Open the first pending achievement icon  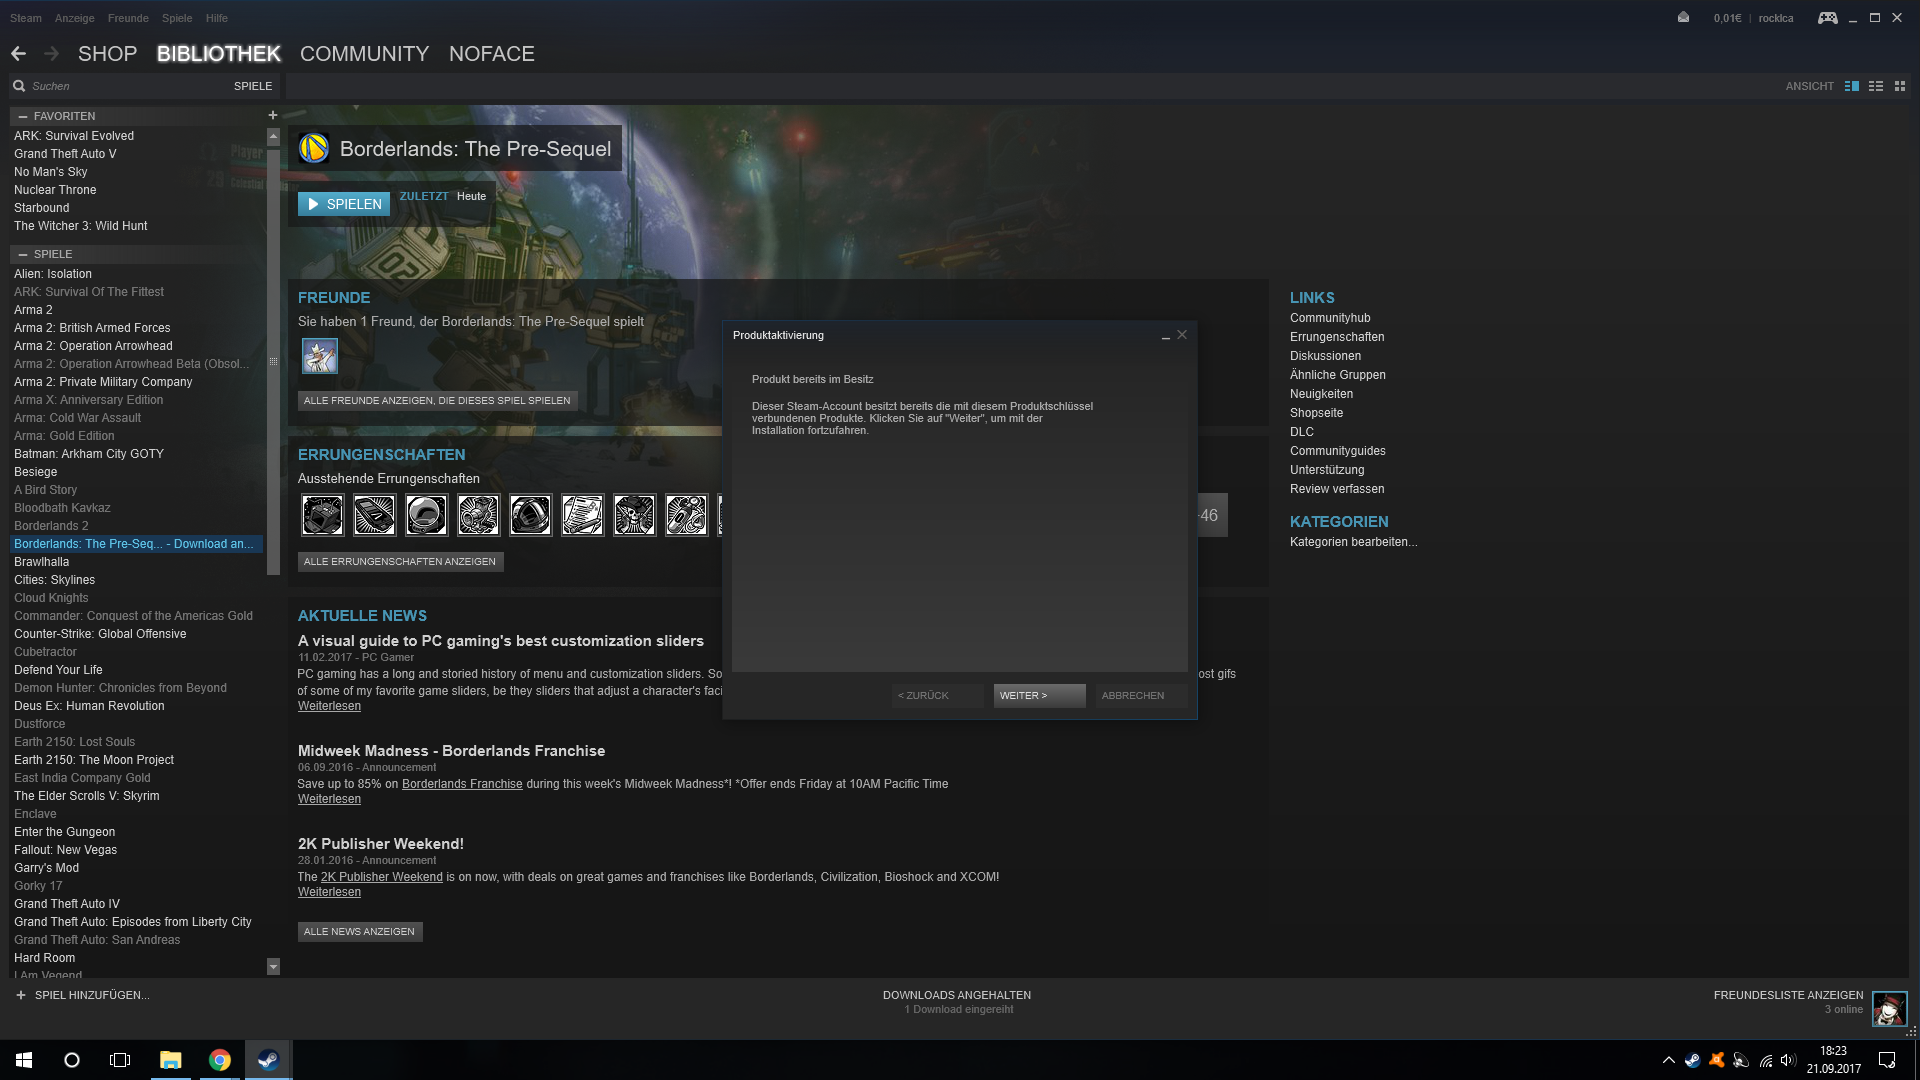click(x=322, y=515)
